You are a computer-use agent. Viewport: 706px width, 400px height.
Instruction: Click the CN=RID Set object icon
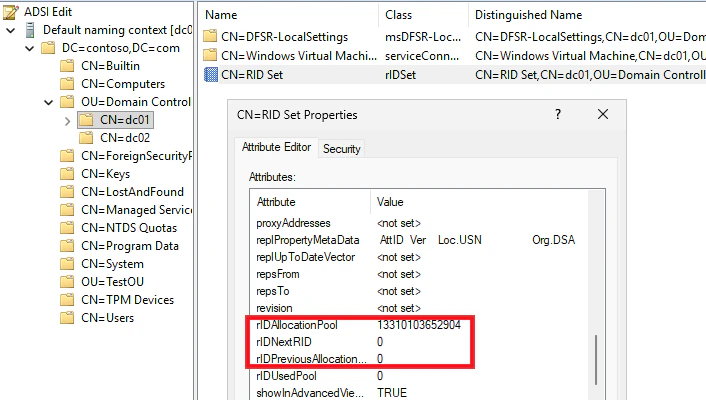coord(210,74)
